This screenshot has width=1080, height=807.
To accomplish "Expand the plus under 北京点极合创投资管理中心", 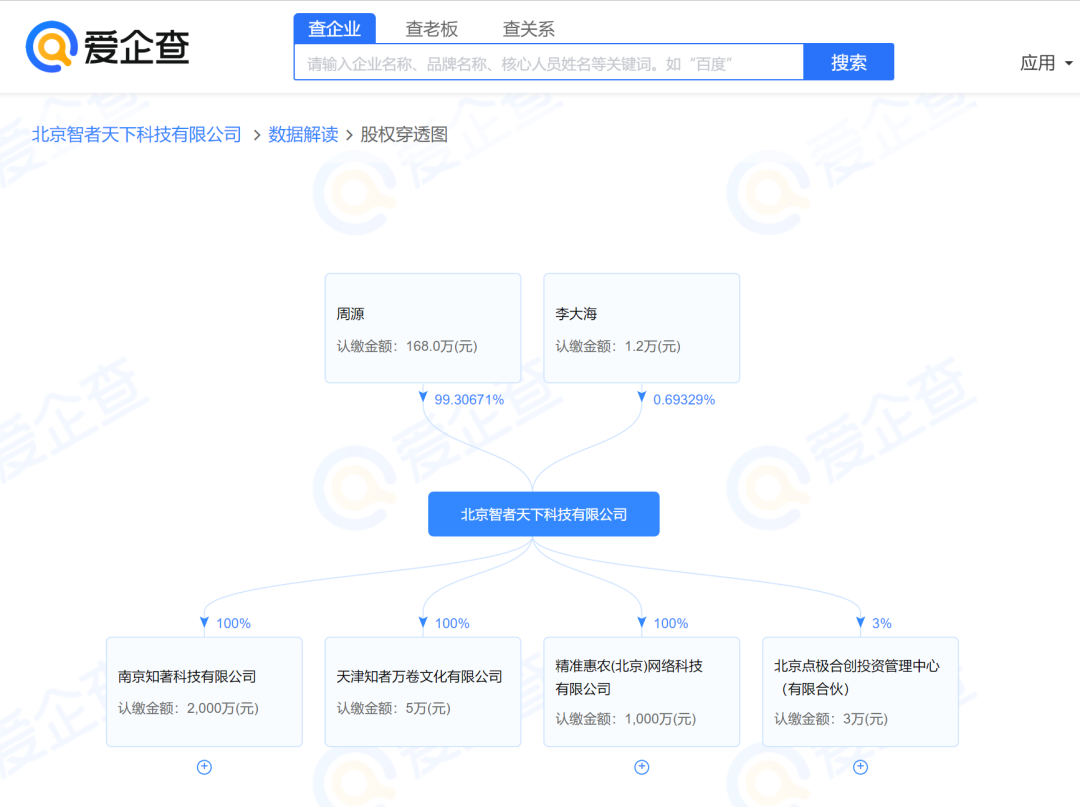I will (860, 767).
